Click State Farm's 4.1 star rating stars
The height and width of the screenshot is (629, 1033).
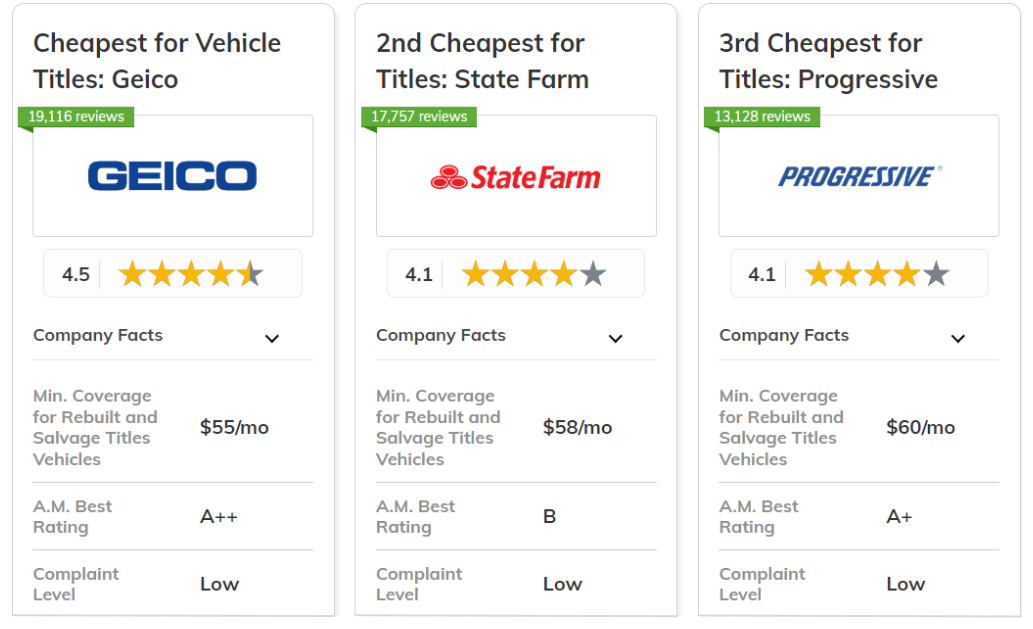click(534, 274)
